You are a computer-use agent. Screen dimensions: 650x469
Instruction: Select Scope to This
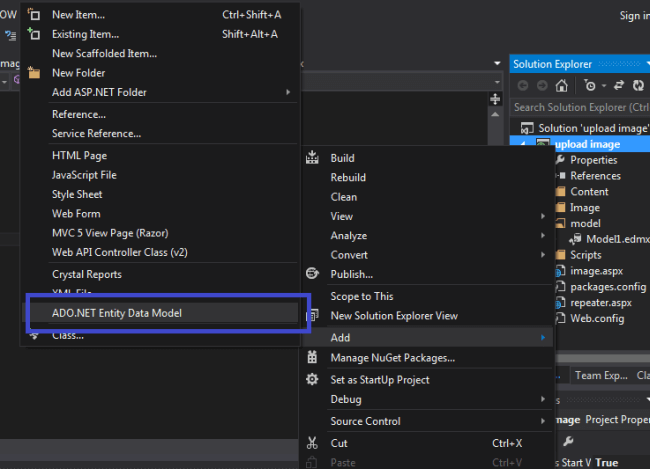tap(361, 296)
